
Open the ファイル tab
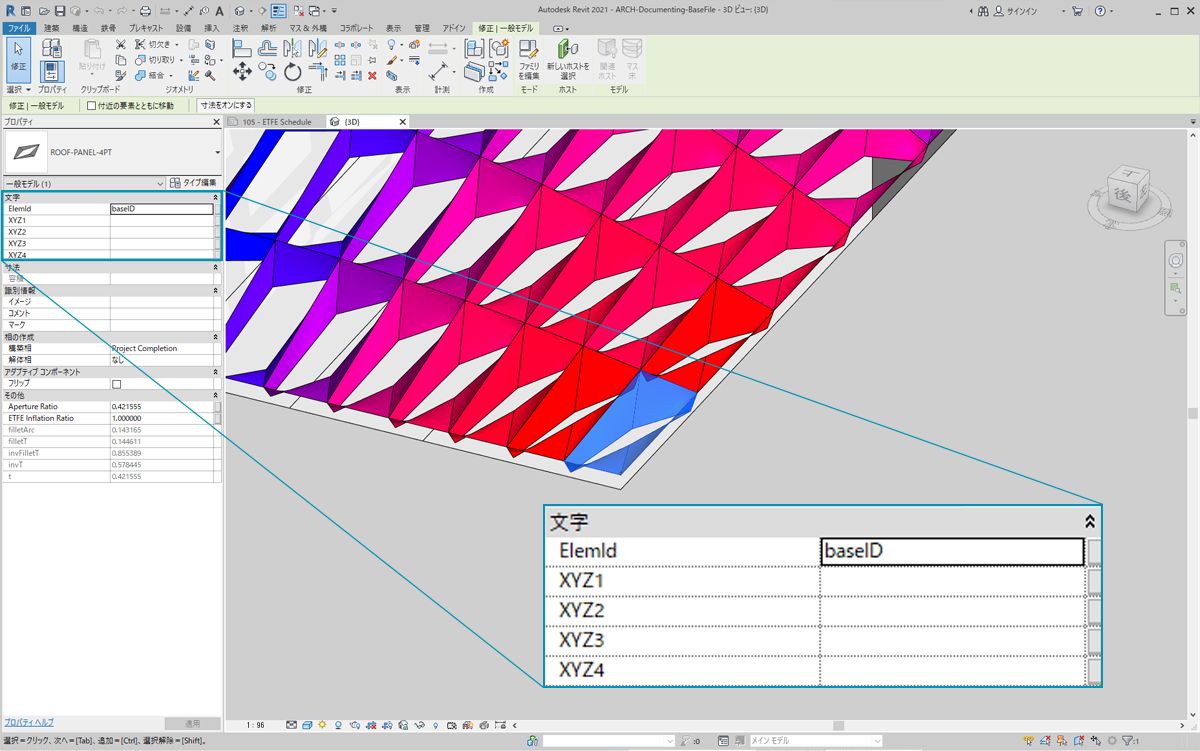19,28
